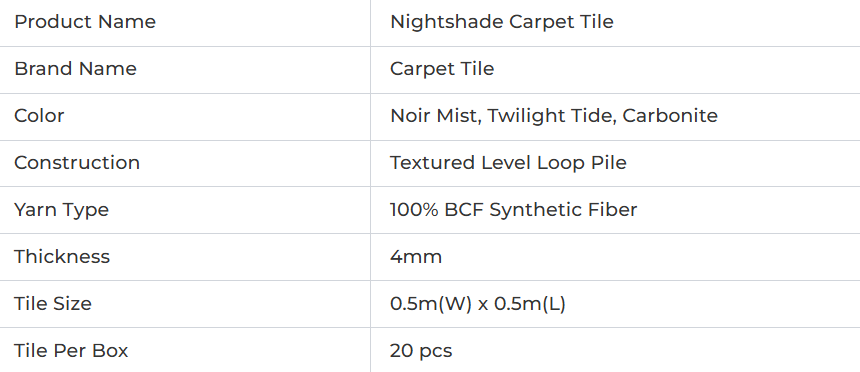Click the Thickness label

point(62,257)
